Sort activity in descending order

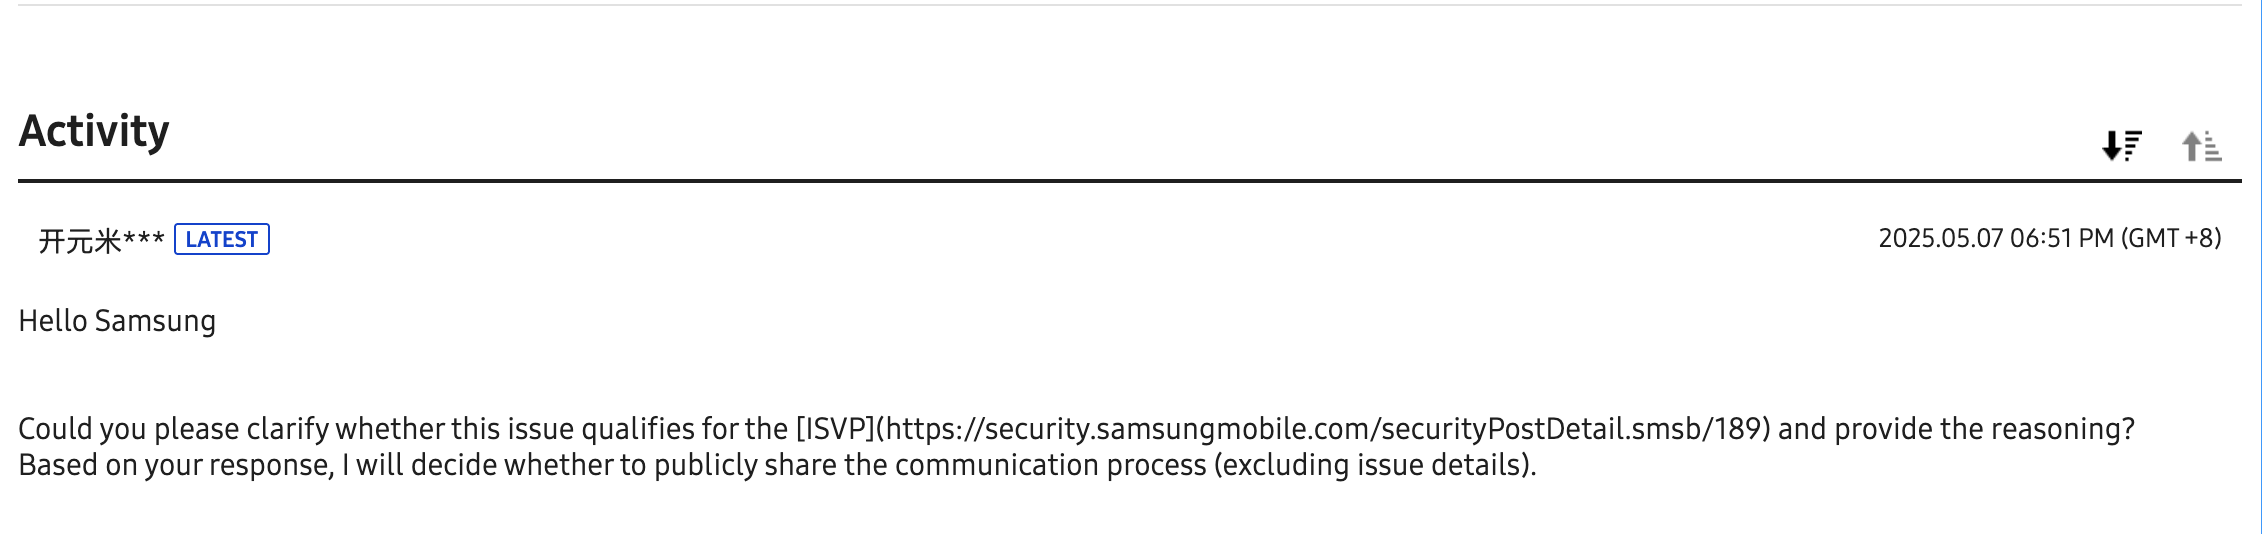pyautogui.click(x=2121, y=146)
